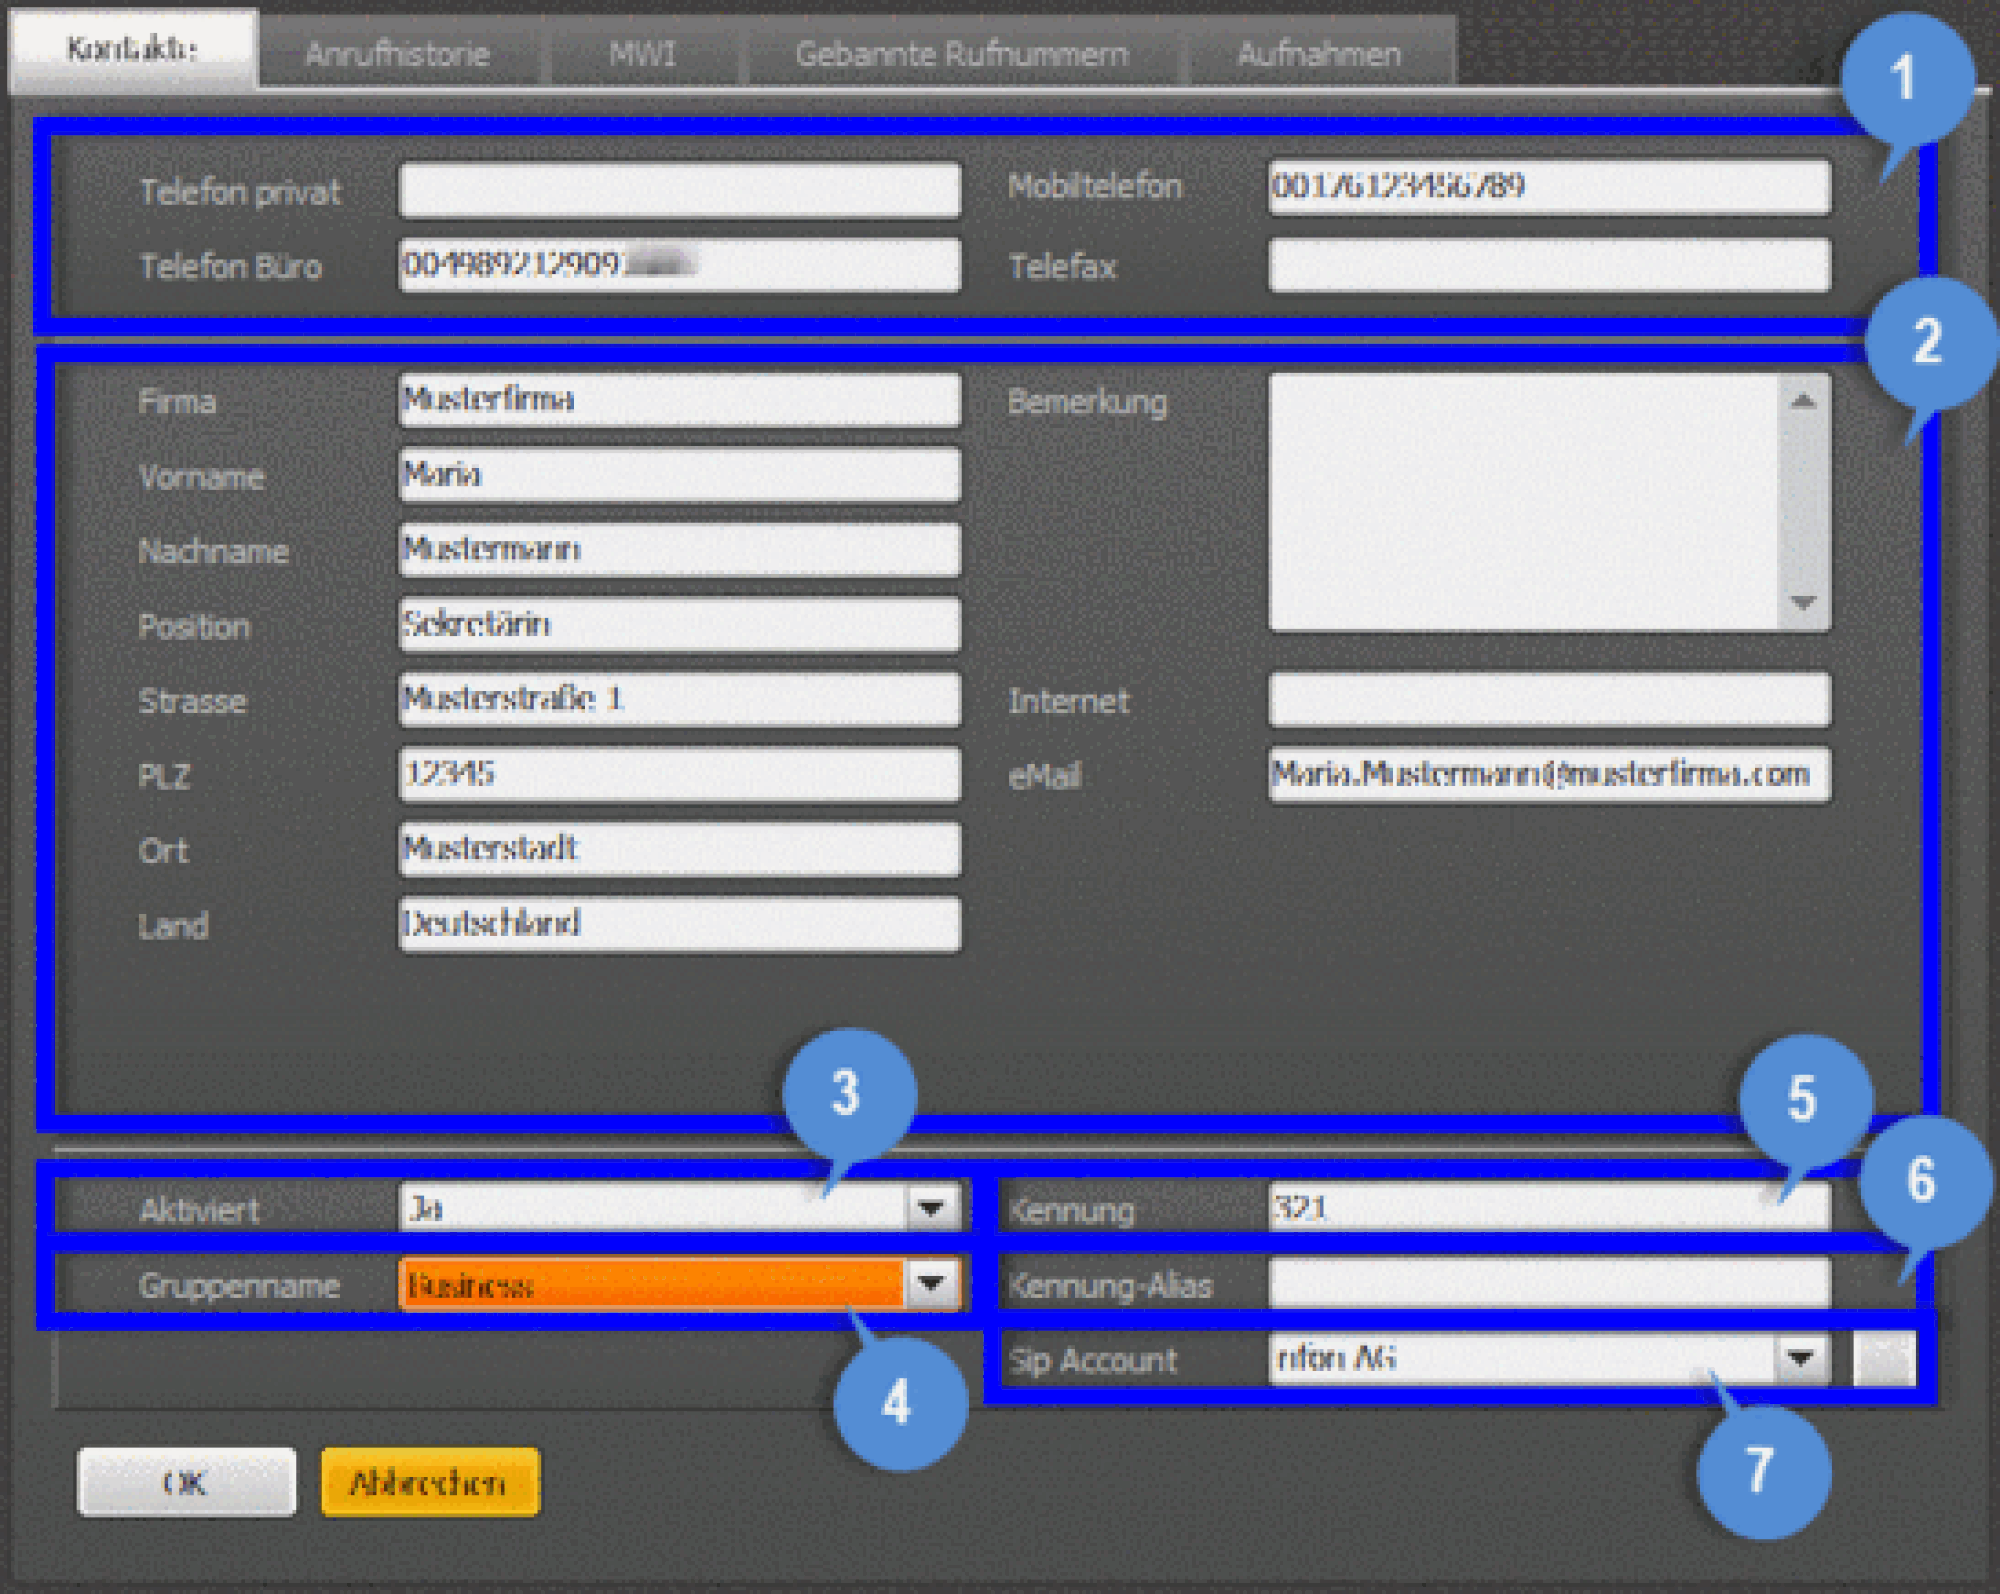Click the eMail address field
The image size is (2000, 1594).
click(1549, 774)
